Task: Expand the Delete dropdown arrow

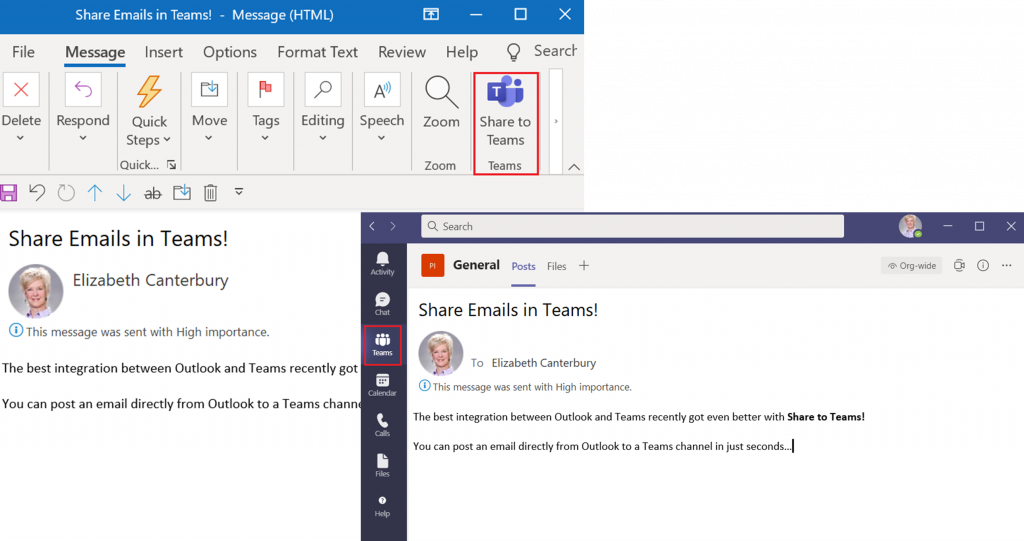Action: tap(21, 138)
